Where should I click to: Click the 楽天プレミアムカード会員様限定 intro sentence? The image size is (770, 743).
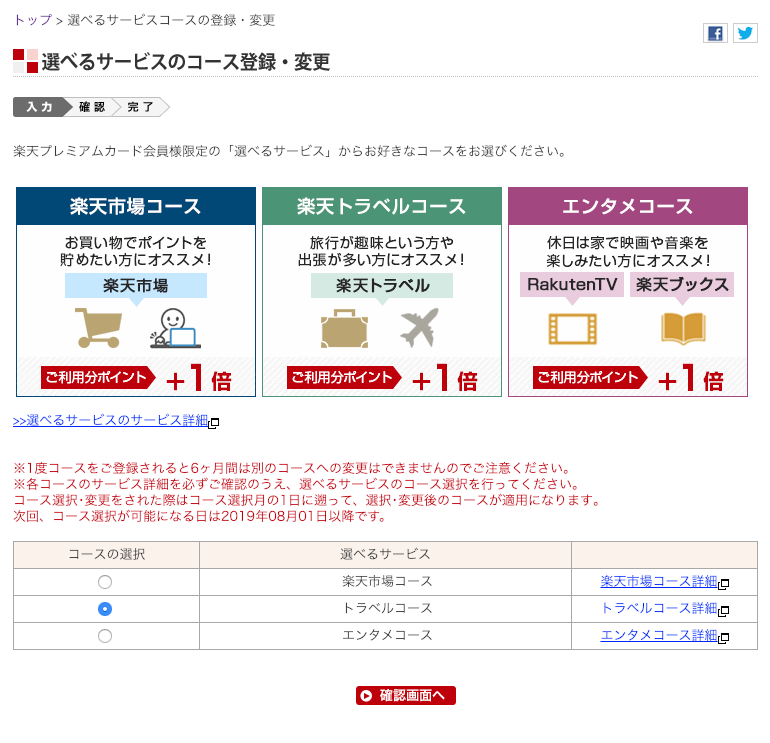click(290, 151)
